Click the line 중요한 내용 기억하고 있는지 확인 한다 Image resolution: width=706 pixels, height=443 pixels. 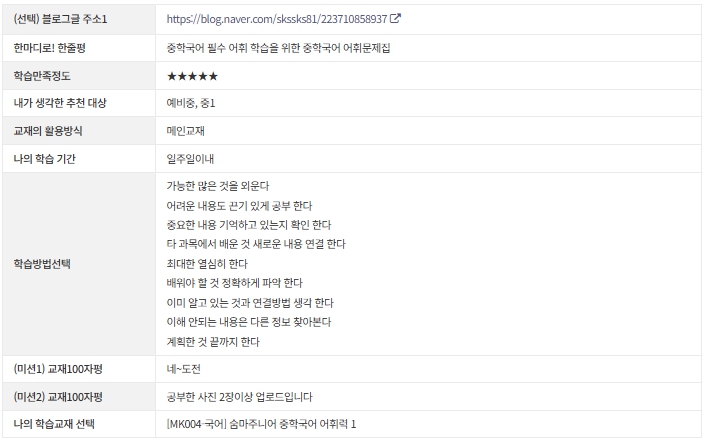pos(249,225)
